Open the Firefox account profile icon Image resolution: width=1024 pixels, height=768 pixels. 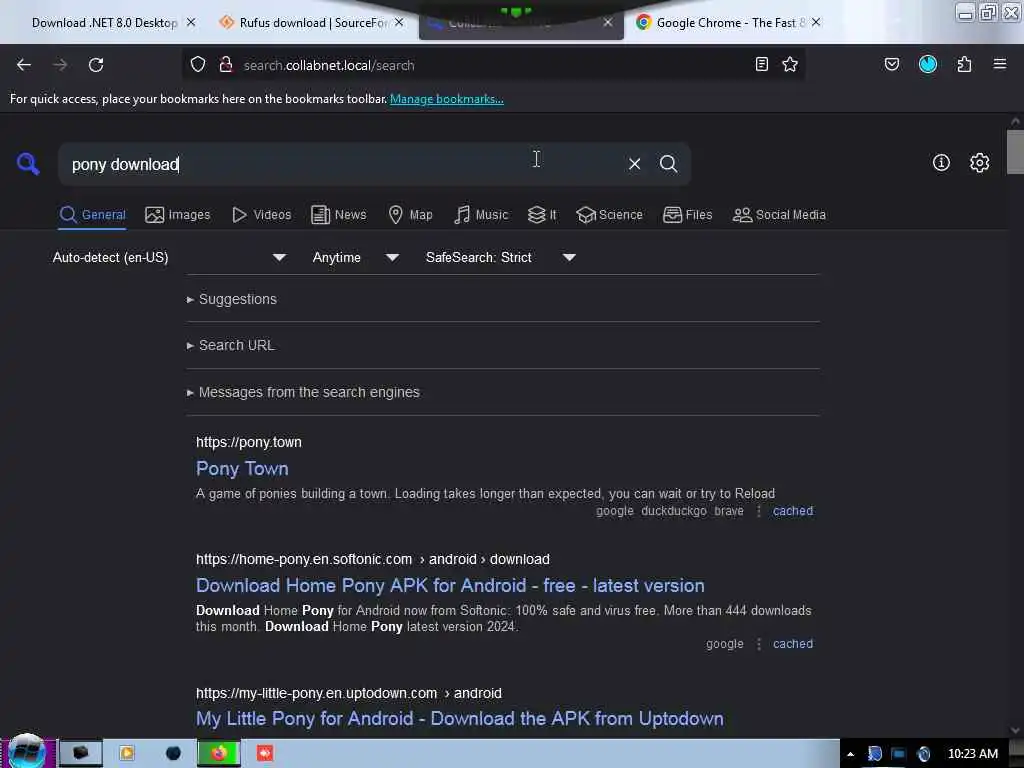928,64
